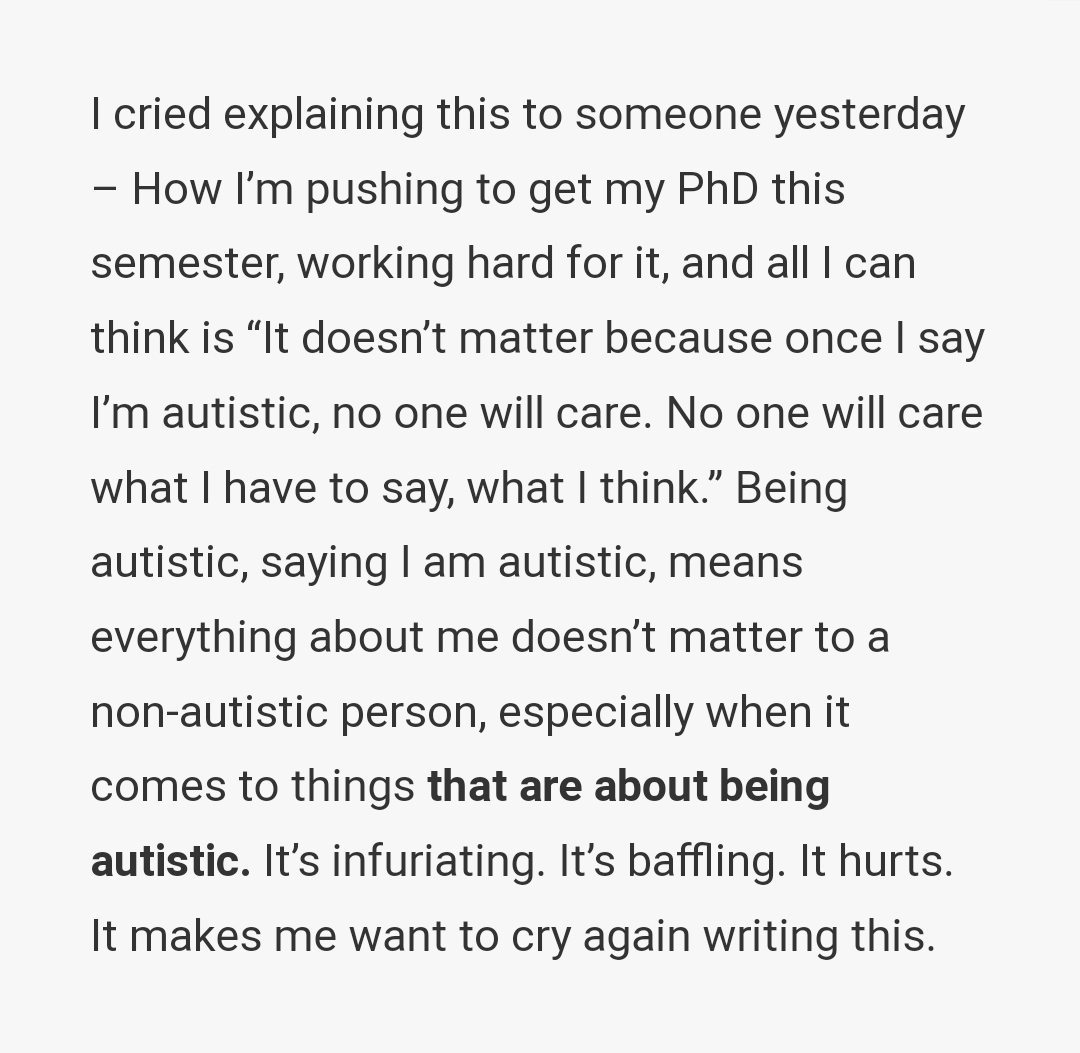Click the bold word 'autistic.'
The height and width of the screenshot is (1053, 1080).
click(171, 861)
